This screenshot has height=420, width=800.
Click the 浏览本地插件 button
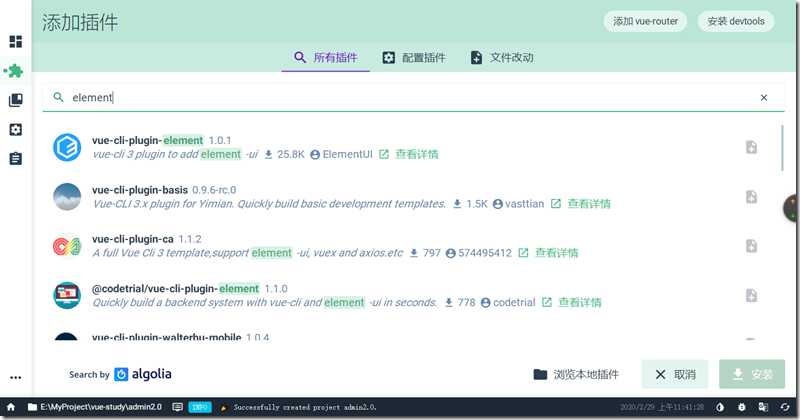point(576,375)
